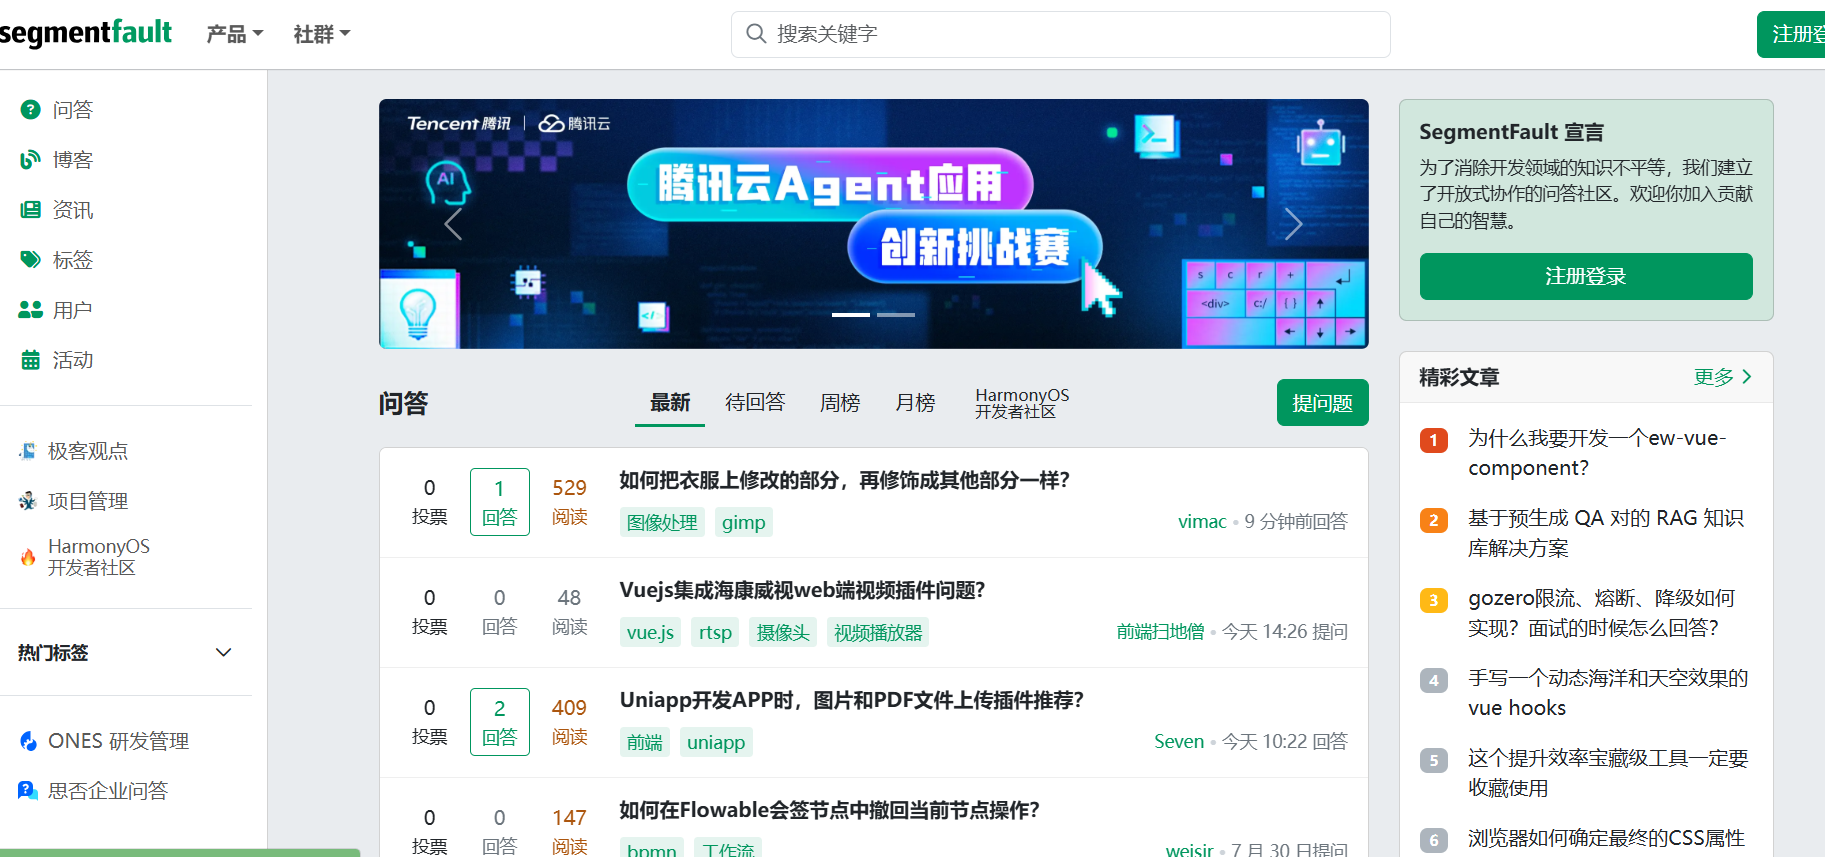Viewport: 1825px width, 857px height.
Task: Select second banner slide indicator
Action: [896, 315]
